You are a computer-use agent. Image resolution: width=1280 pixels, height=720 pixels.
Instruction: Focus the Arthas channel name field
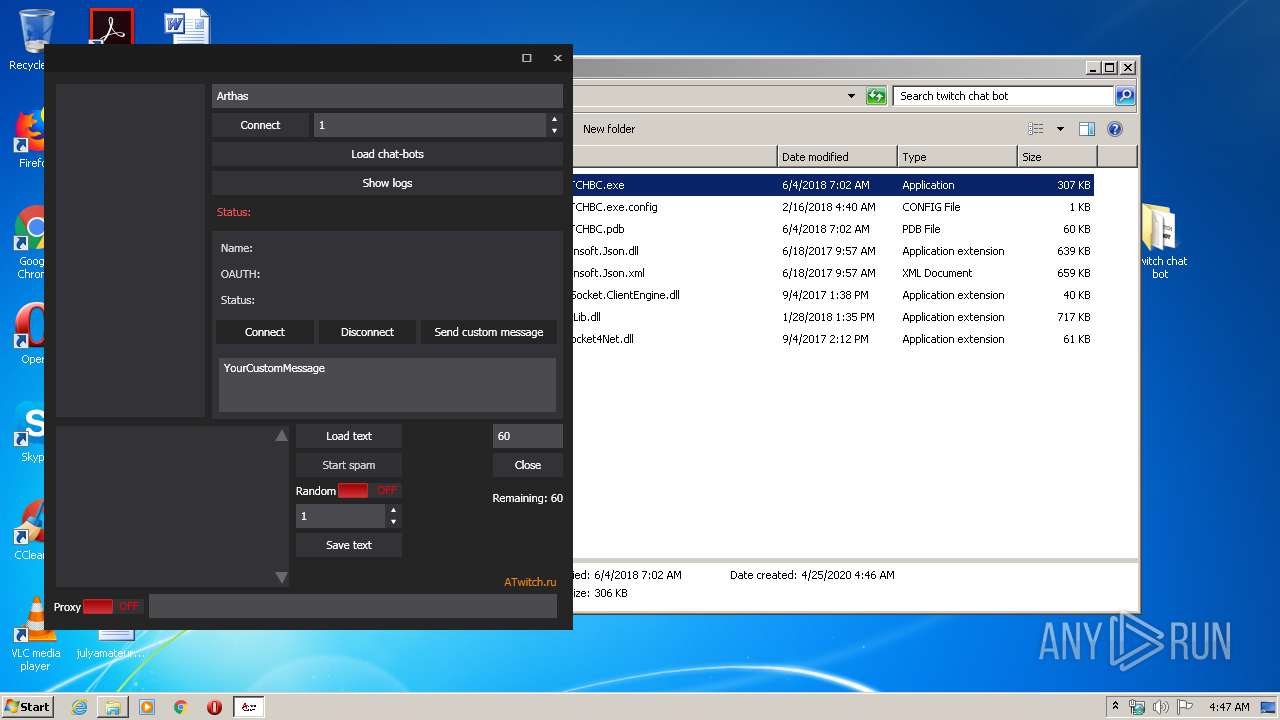click(x=387, y=96)
